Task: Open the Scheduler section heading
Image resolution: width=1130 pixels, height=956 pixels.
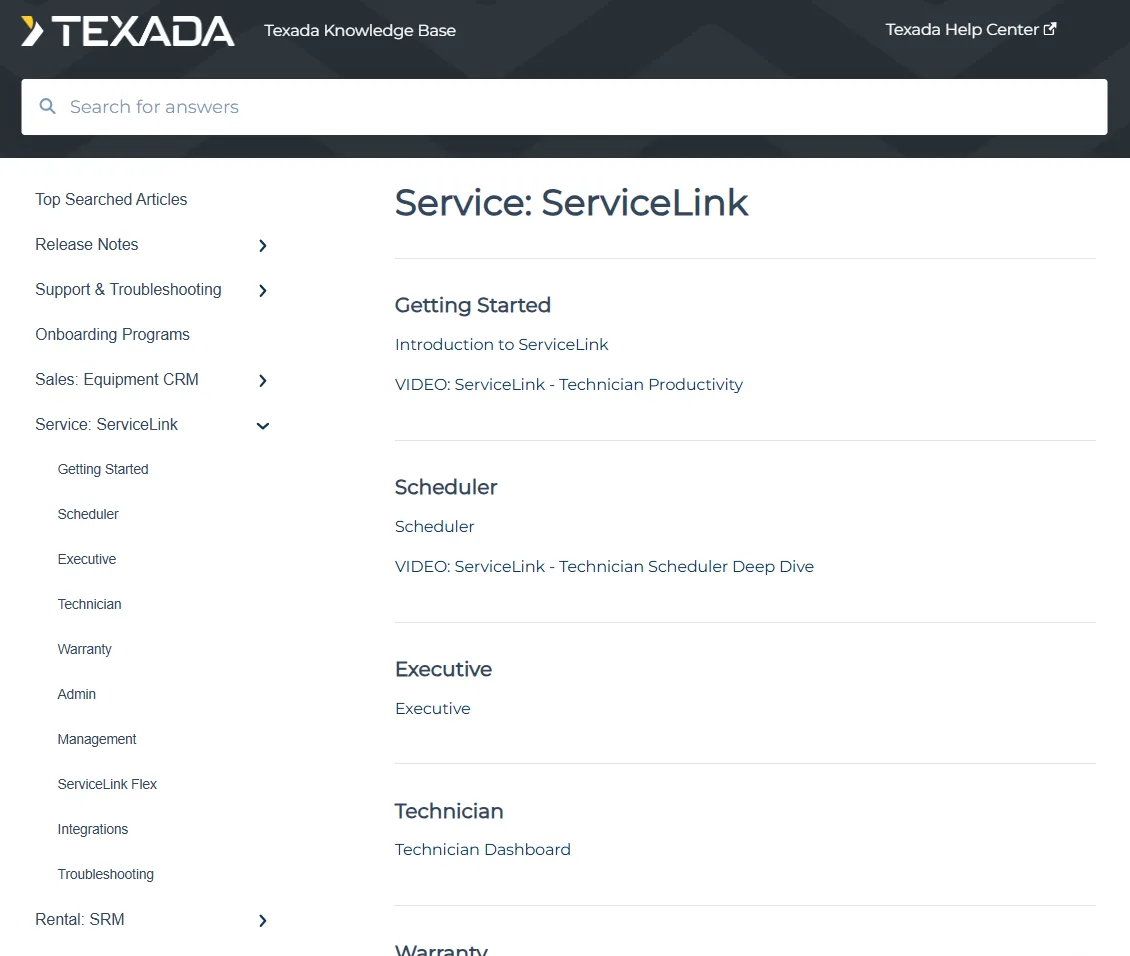Action: [x=446, y=487]
